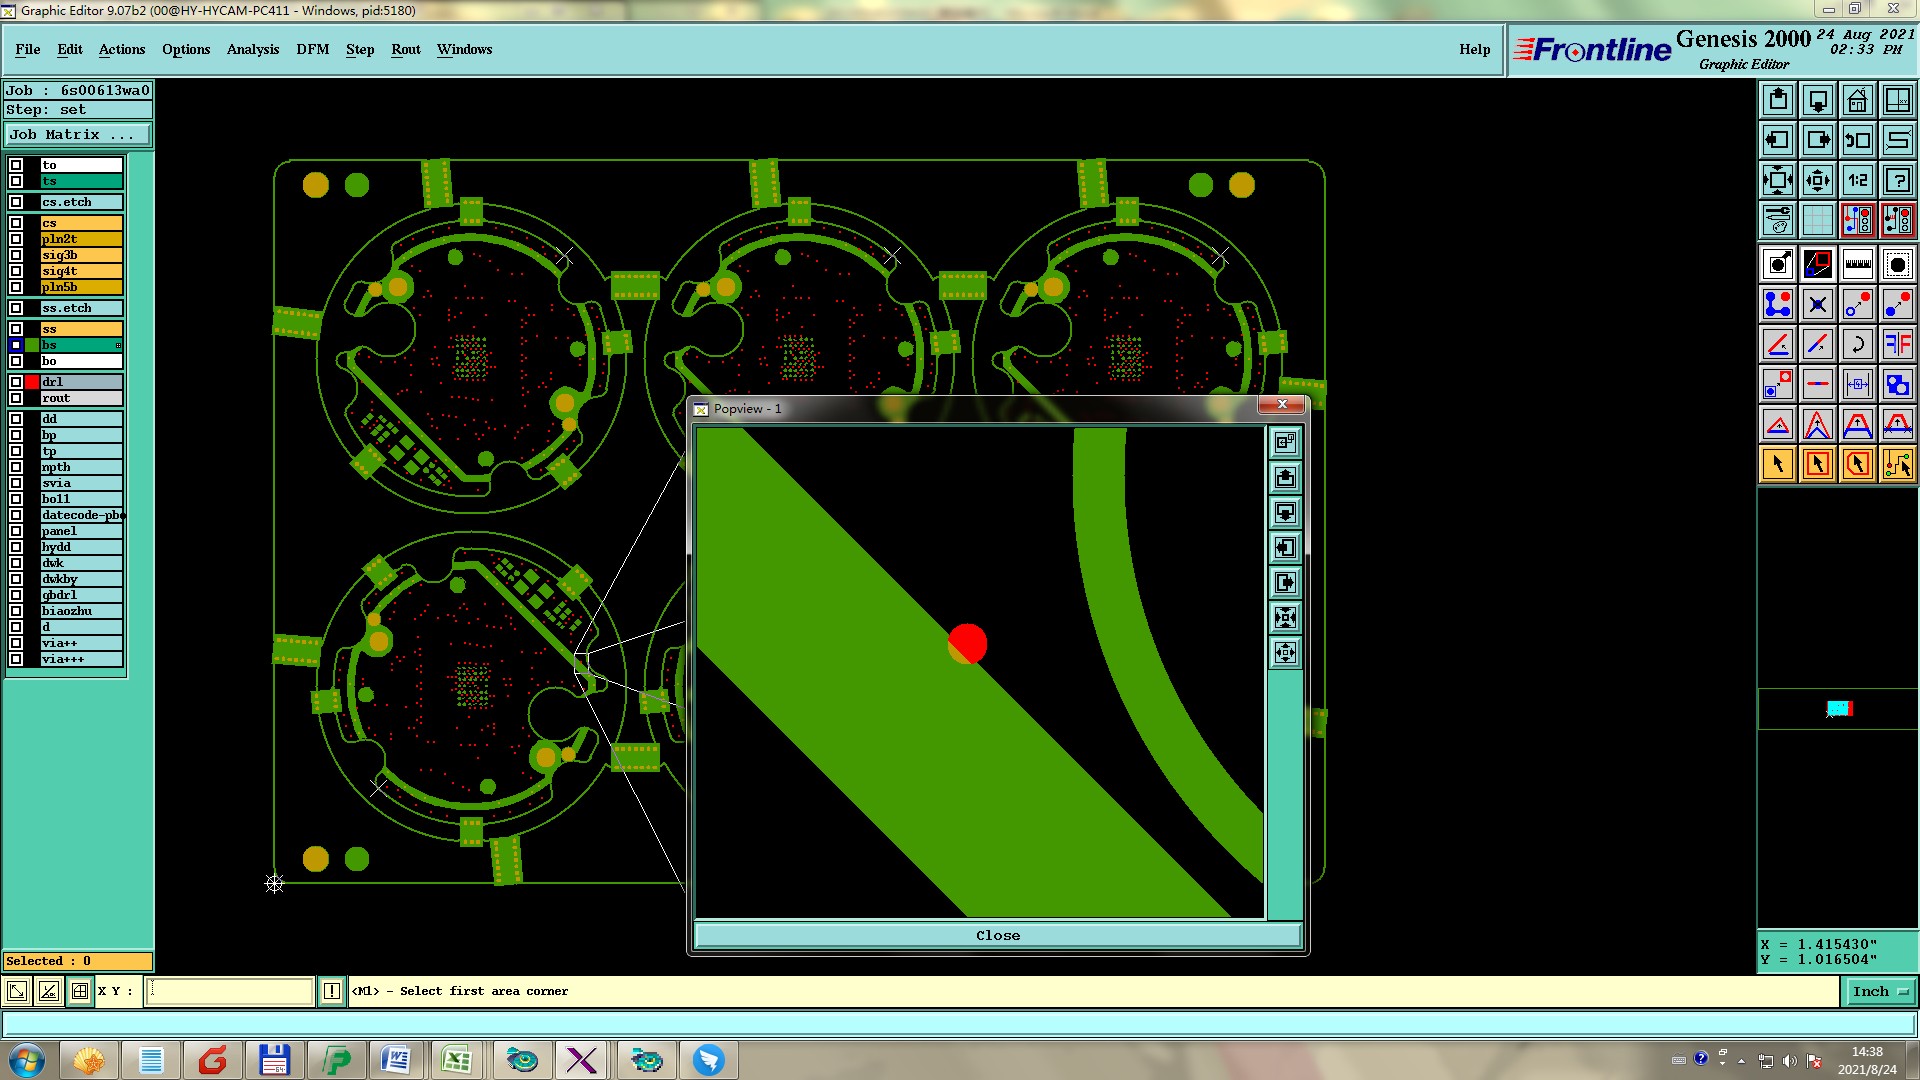Open the DFM menu
The width and height of the screenshot is (1920, 1080).
312,49
